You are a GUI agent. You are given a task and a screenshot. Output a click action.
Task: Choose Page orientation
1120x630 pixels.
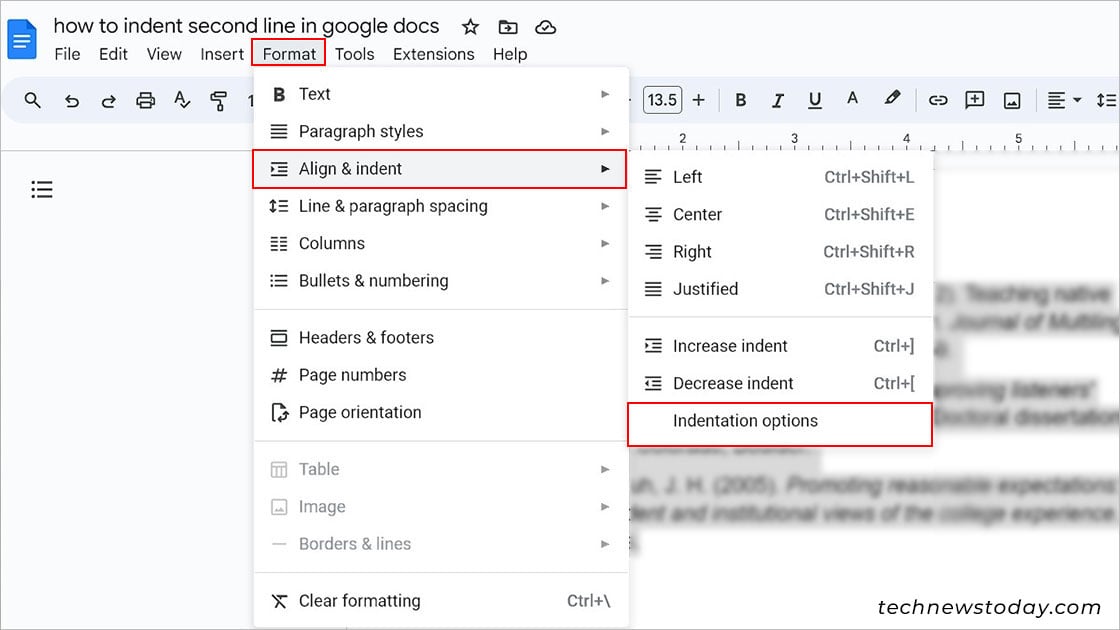point(441,412)
